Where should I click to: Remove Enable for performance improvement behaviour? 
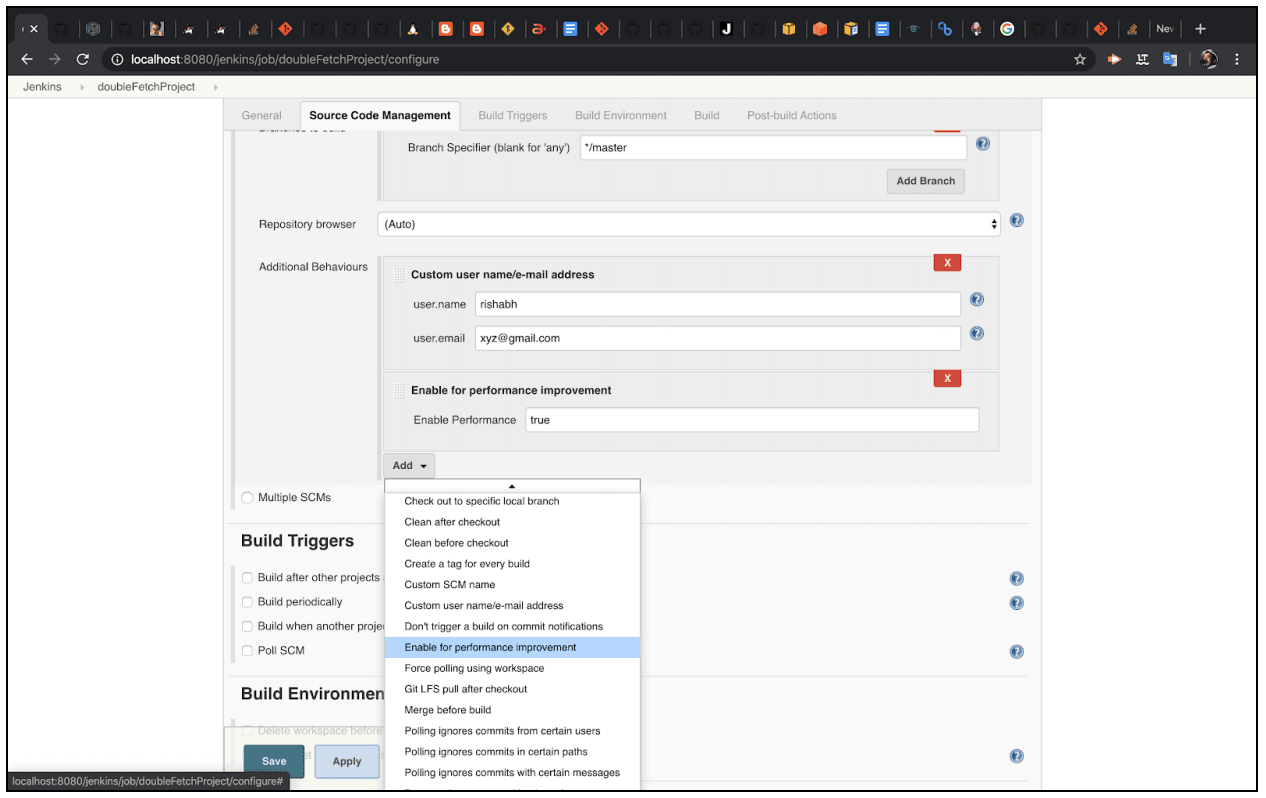coord(946,378)
